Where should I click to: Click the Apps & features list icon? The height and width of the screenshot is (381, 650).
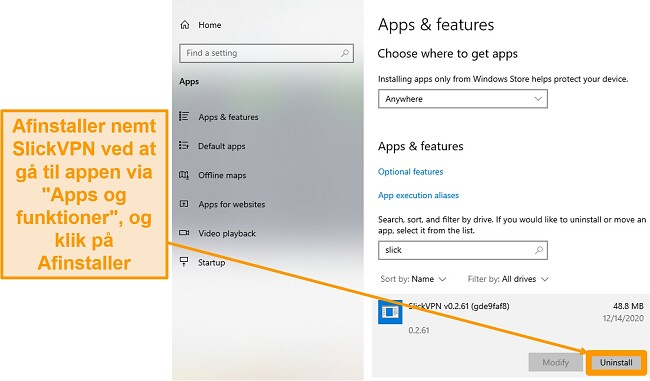click(x=184, y=116)
